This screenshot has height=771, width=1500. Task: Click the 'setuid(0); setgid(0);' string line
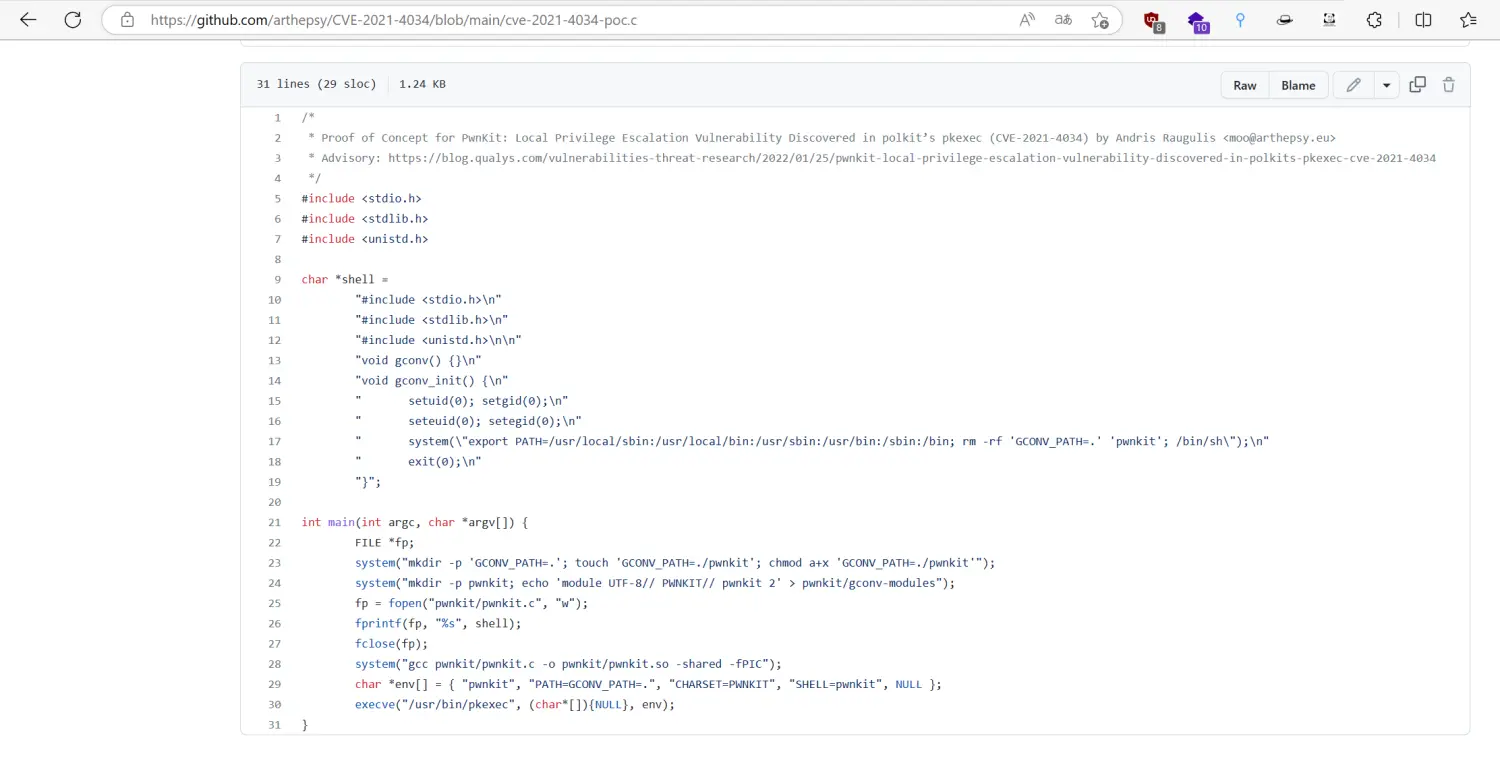click(462, 401)
